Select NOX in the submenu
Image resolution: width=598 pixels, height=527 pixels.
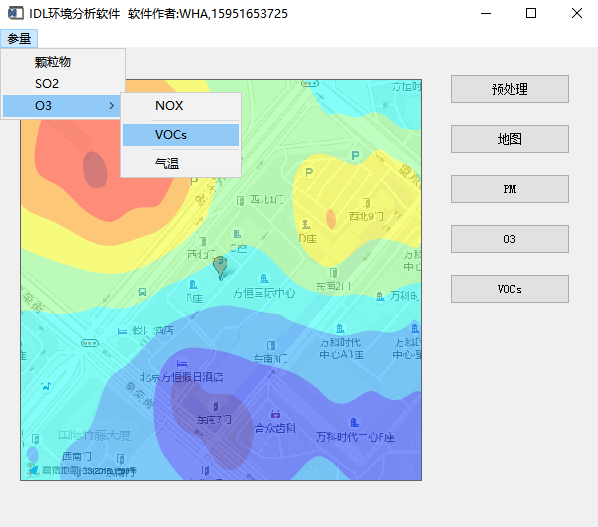[181, 106]
